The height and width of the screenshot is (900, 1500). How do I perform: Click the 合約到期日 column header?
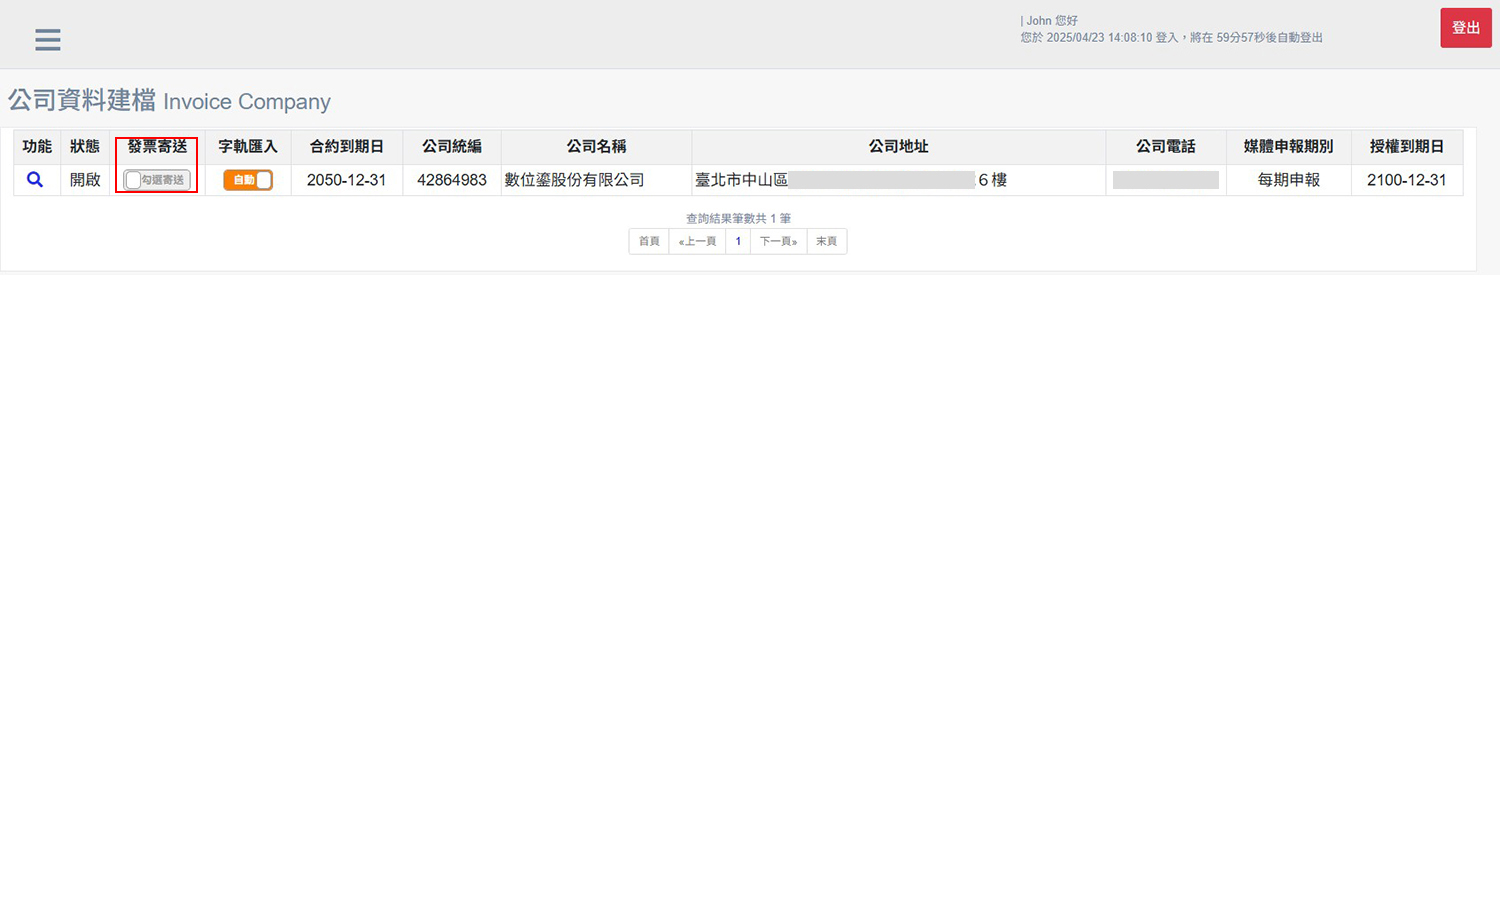tap(346, 147)
